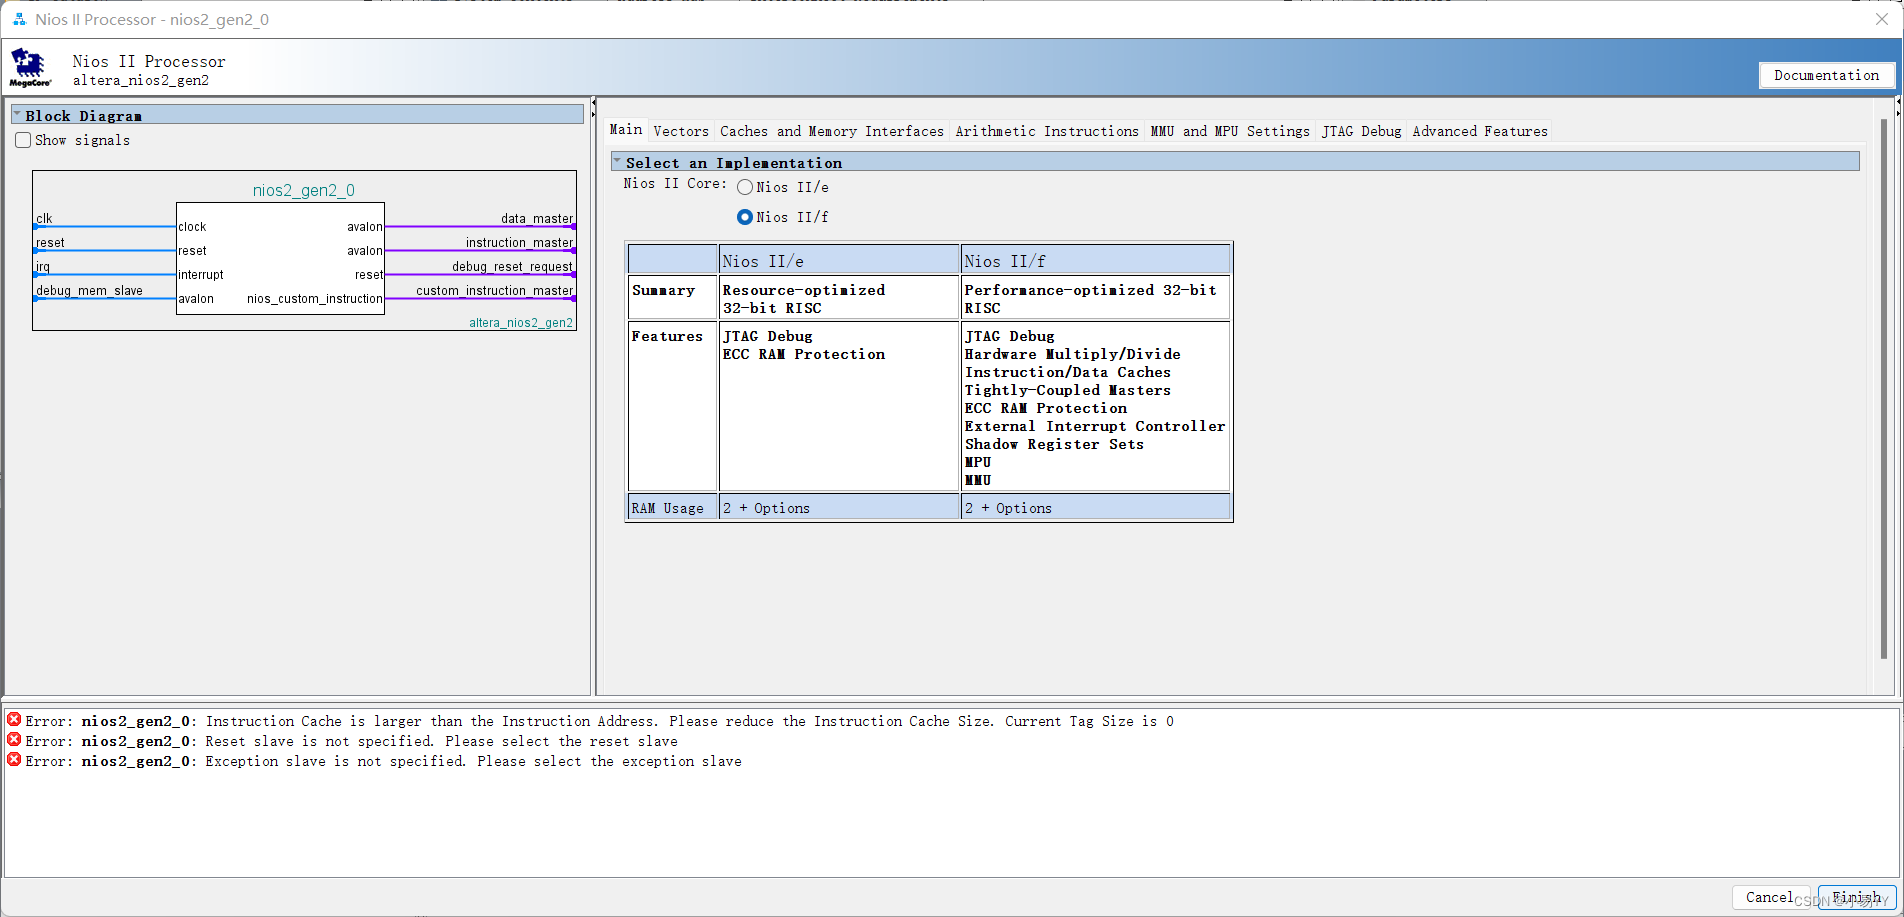1904x917 pixels.
Task: Click the debug_reset_request port label
Action: click(513, 266)
